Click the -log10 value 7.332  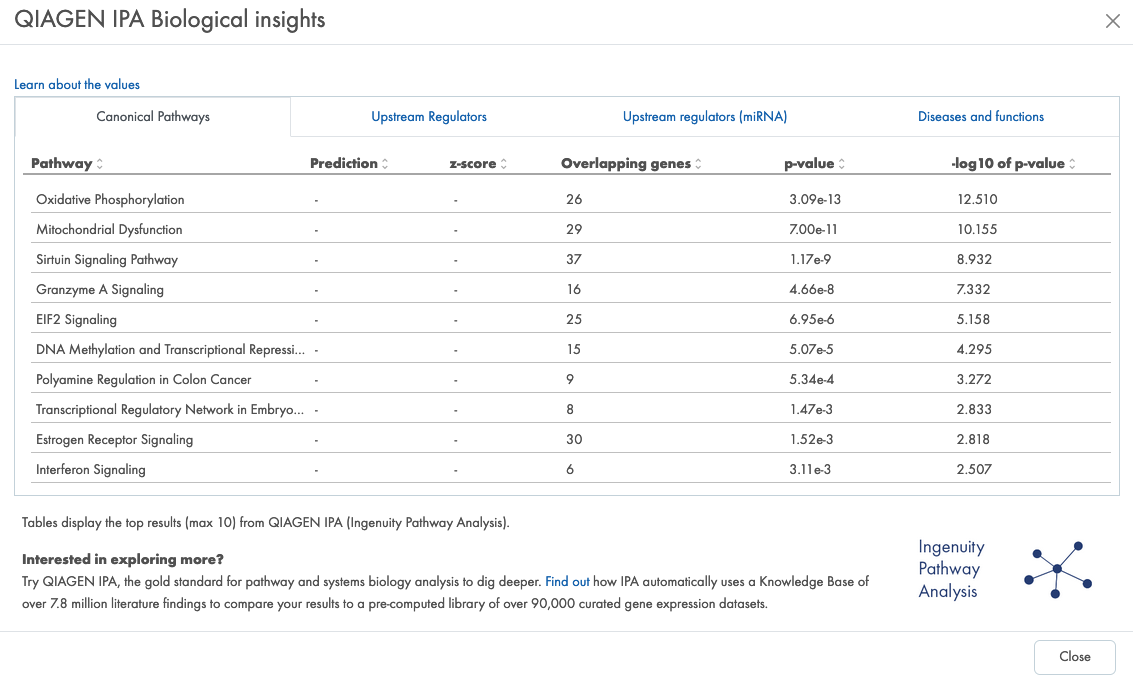973,290
